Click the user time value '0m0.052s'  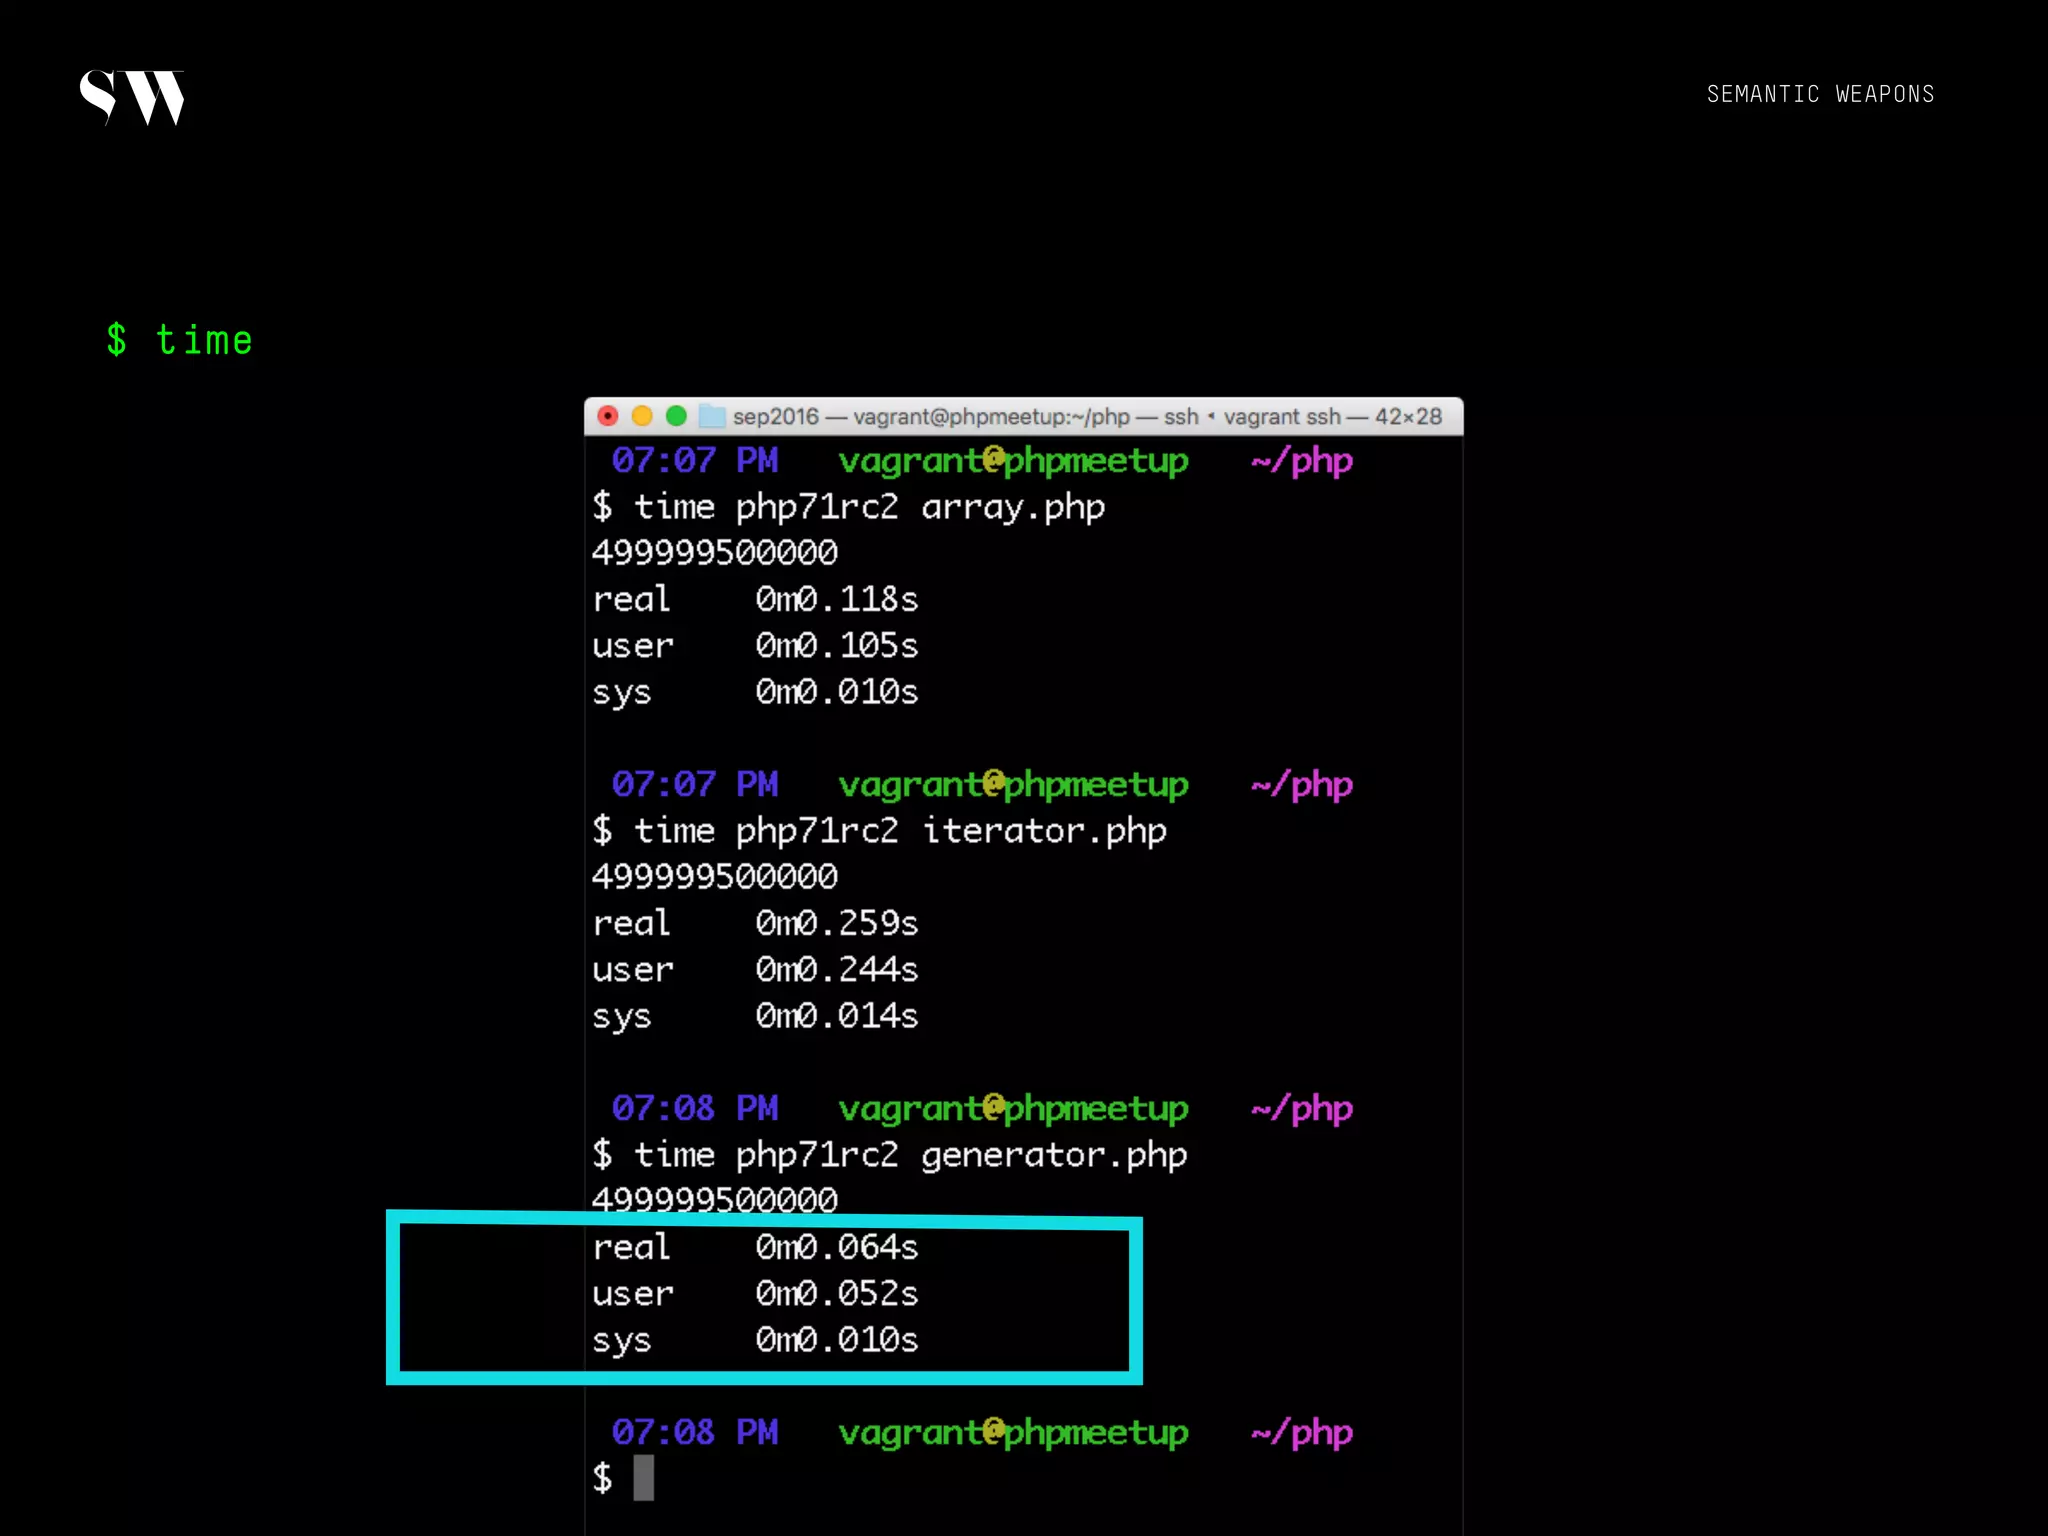click(836, 1293)
